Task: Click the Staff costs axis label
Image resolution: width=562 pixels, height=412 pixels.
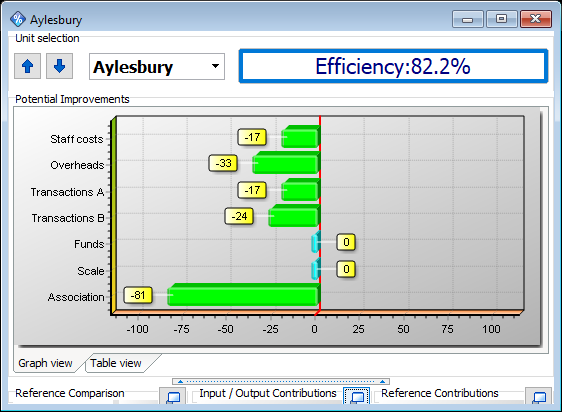Action: tap(77, 139)
